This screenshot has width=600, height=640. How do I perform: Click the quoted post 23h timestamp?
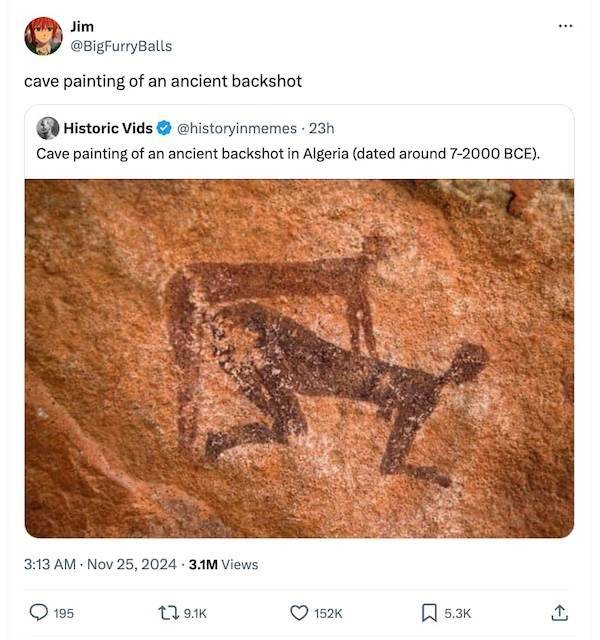tap(322, 128)
